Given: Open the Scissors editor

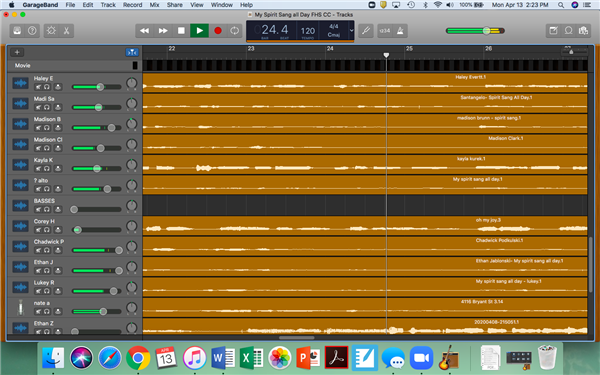Looking at the screenshot, I should 66,31.
